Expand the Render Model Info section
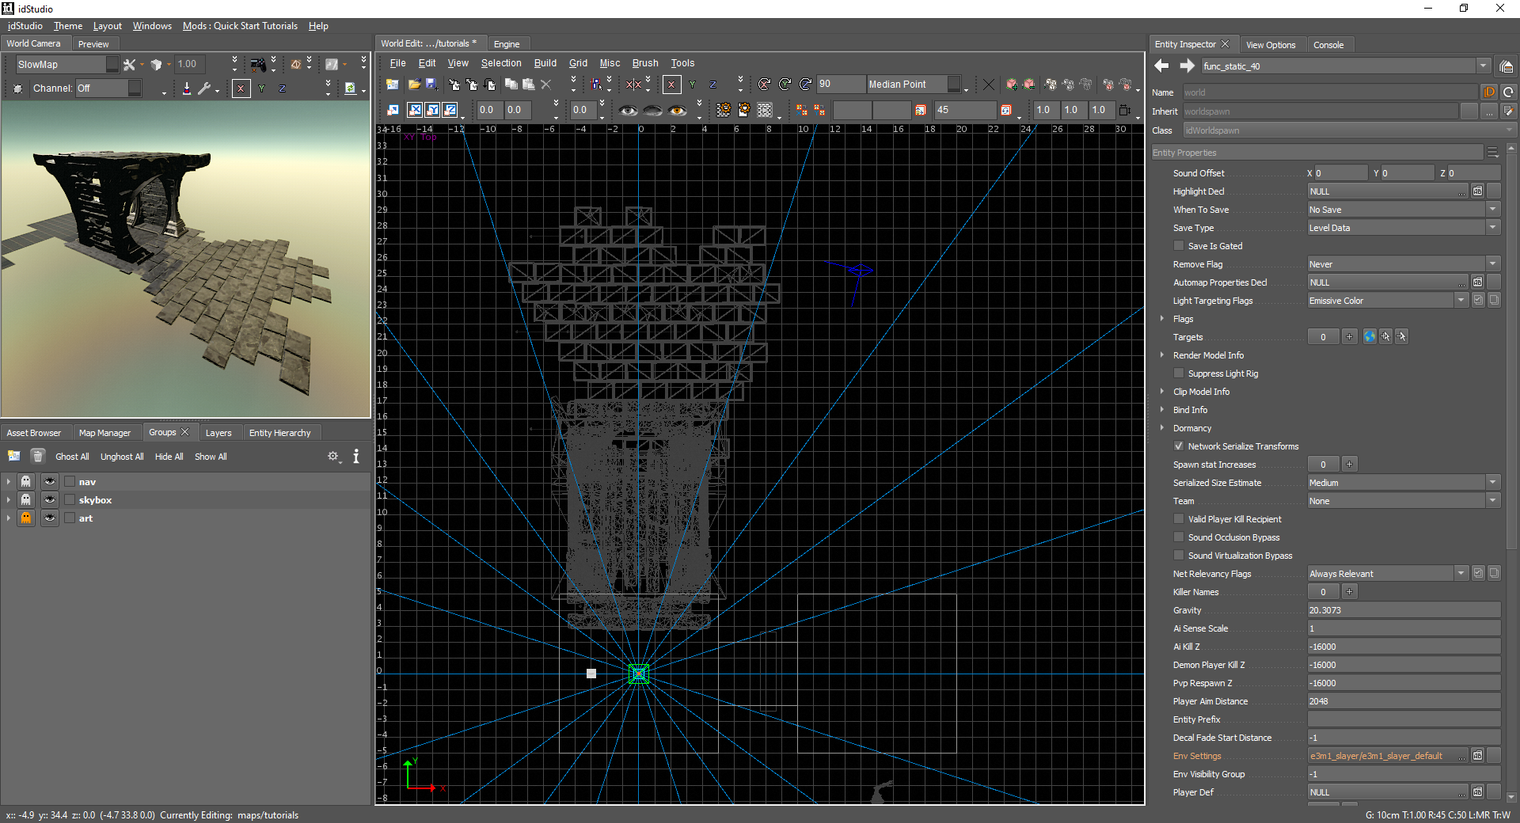This screenshot has width=1520, height=823. (1162, 355)
